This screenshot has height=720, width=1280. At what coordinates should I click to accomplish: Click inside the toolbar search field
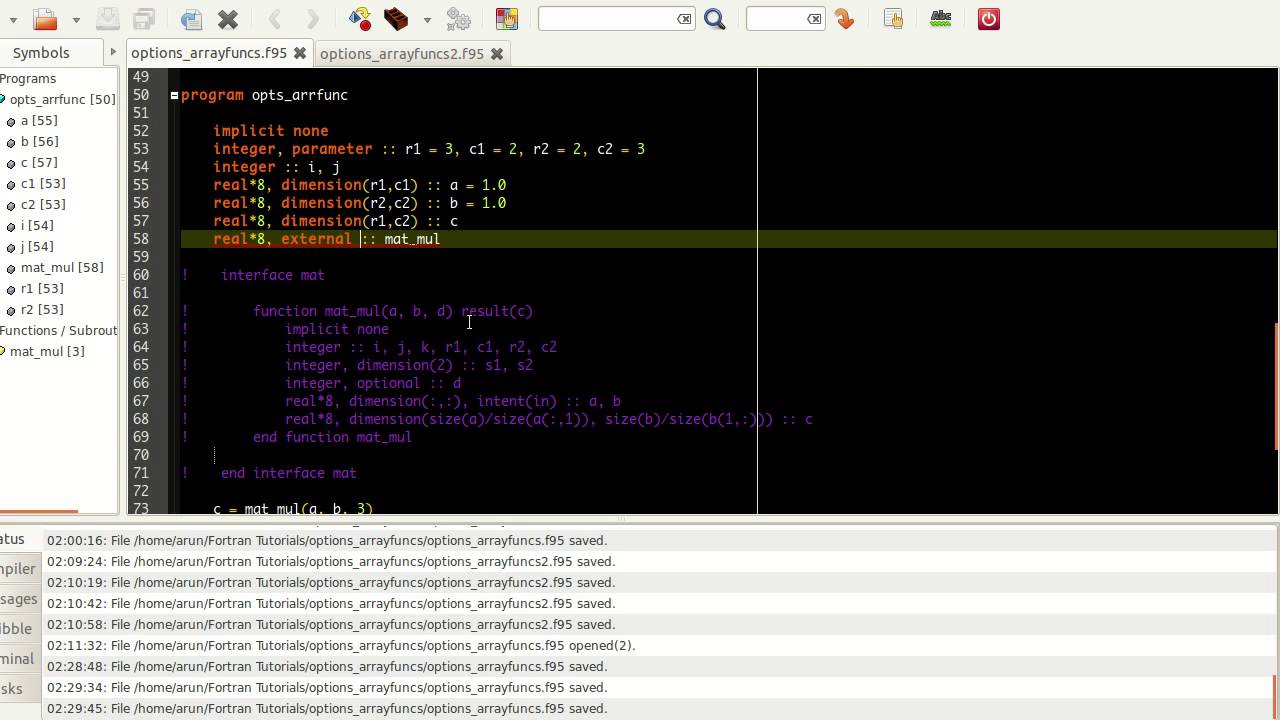(607, 19)
